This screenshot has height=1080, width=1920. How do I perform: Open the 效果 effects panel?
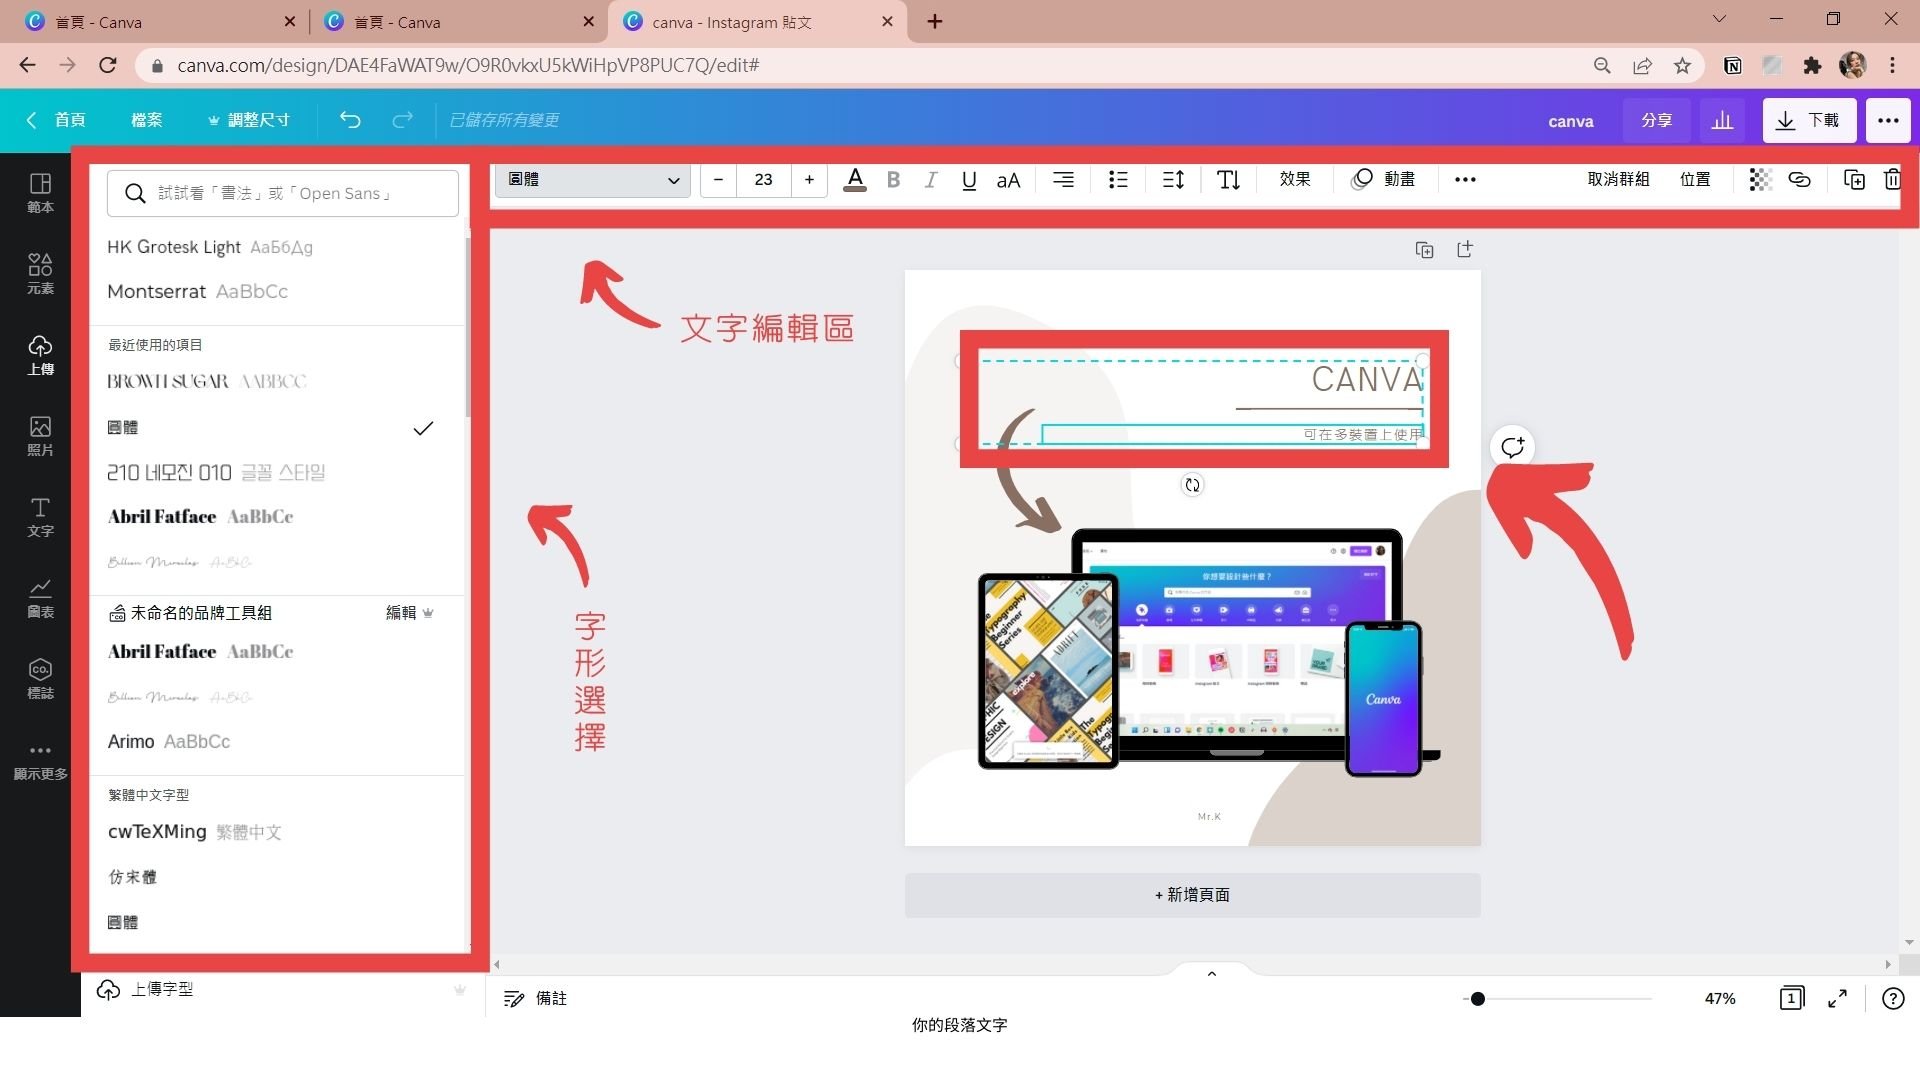click(1295, 179)
